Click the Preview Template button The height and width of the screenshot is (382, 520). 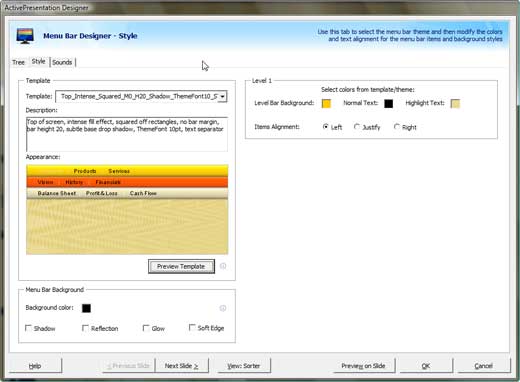pos(181,266)
